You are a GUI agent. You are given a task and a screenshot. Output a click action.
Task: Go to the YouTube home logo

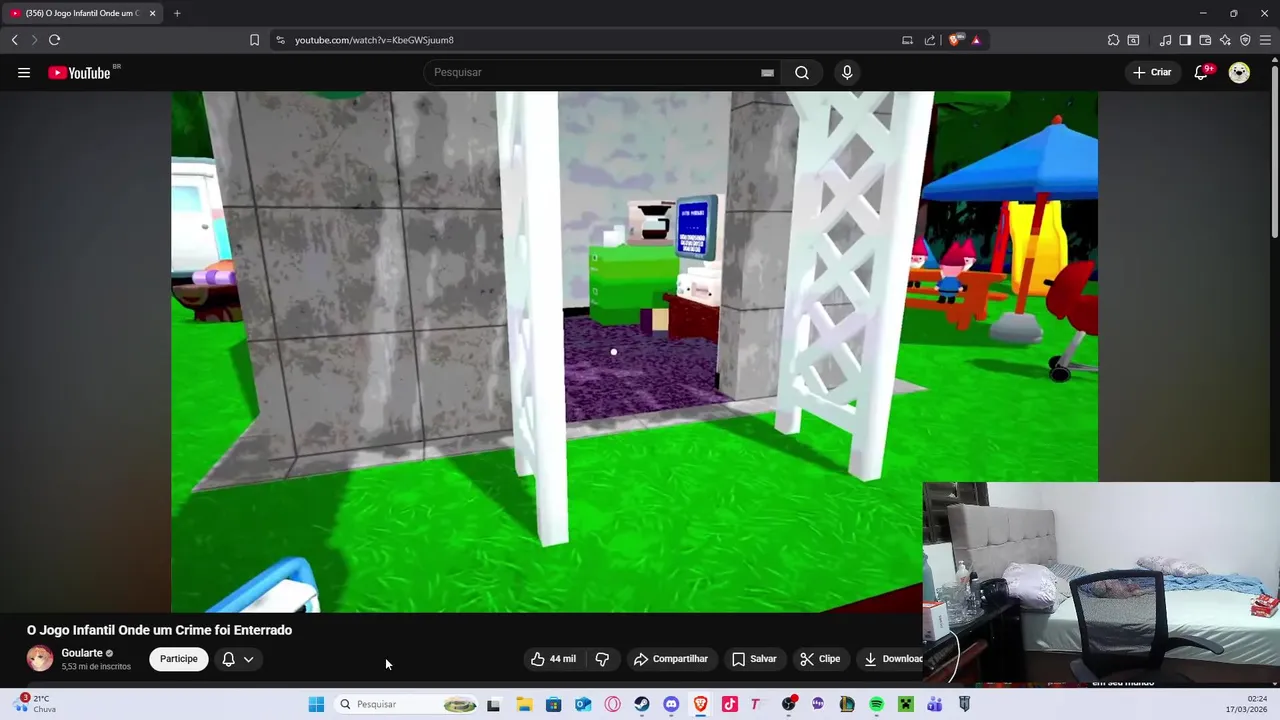[79, 72]
